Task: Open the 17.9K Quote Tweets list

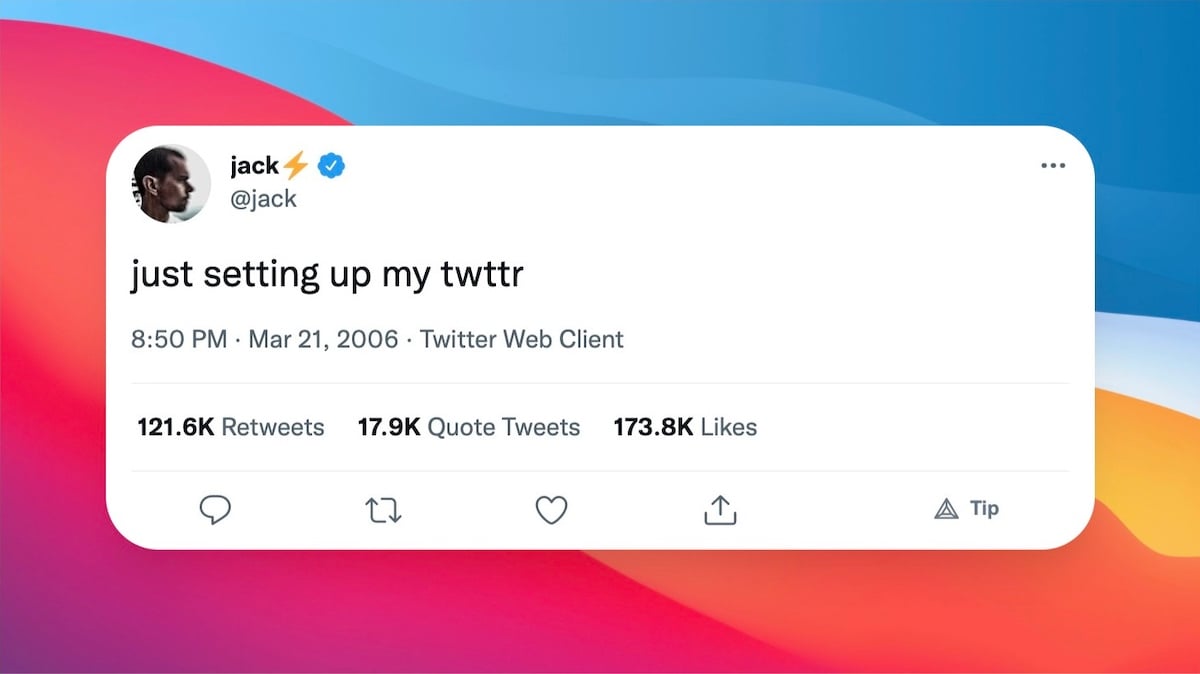Action: [x=468, y=427]
